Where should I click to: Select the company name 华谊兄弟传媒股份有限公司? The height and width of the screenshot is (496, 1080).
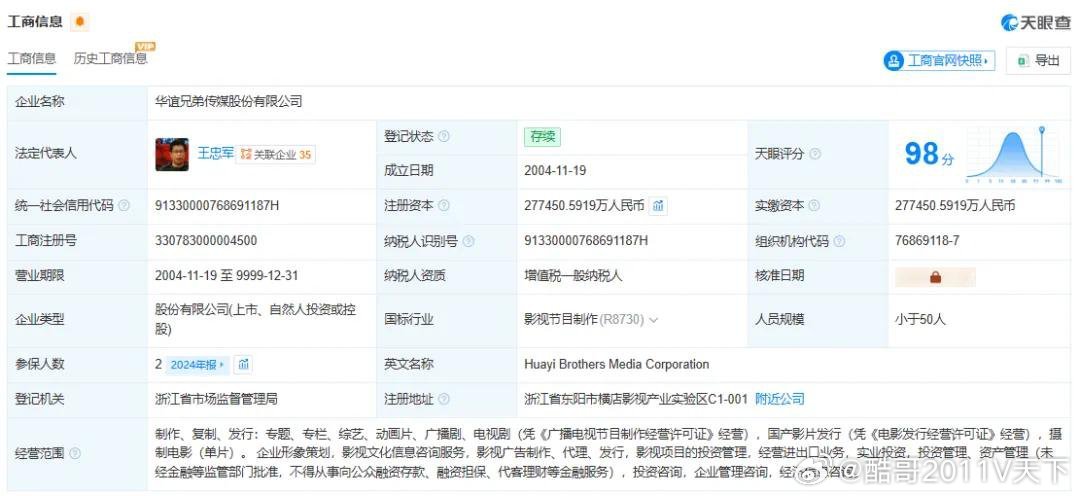click(229, 101)
